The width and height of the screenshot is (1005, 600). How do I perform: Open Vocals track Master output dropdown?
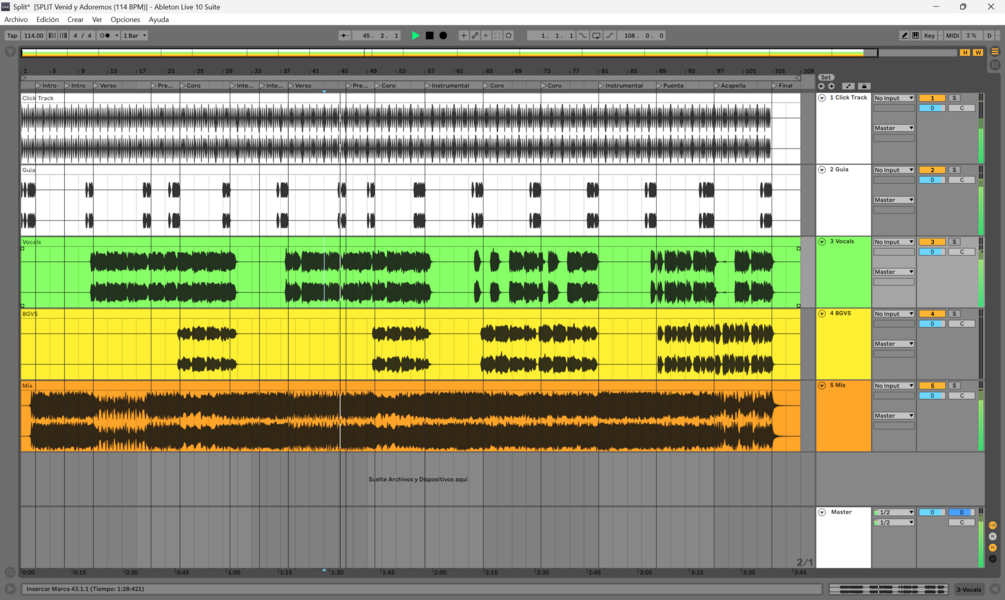(893, 272)
